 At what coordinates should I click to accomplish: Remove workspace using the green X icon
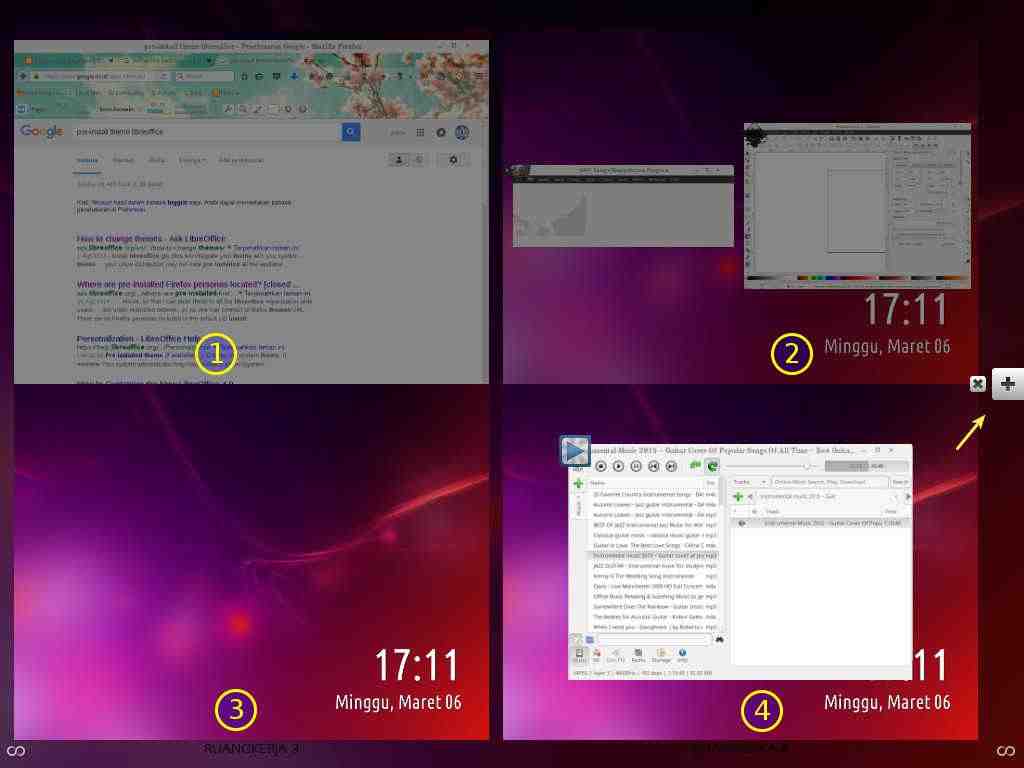978,384
